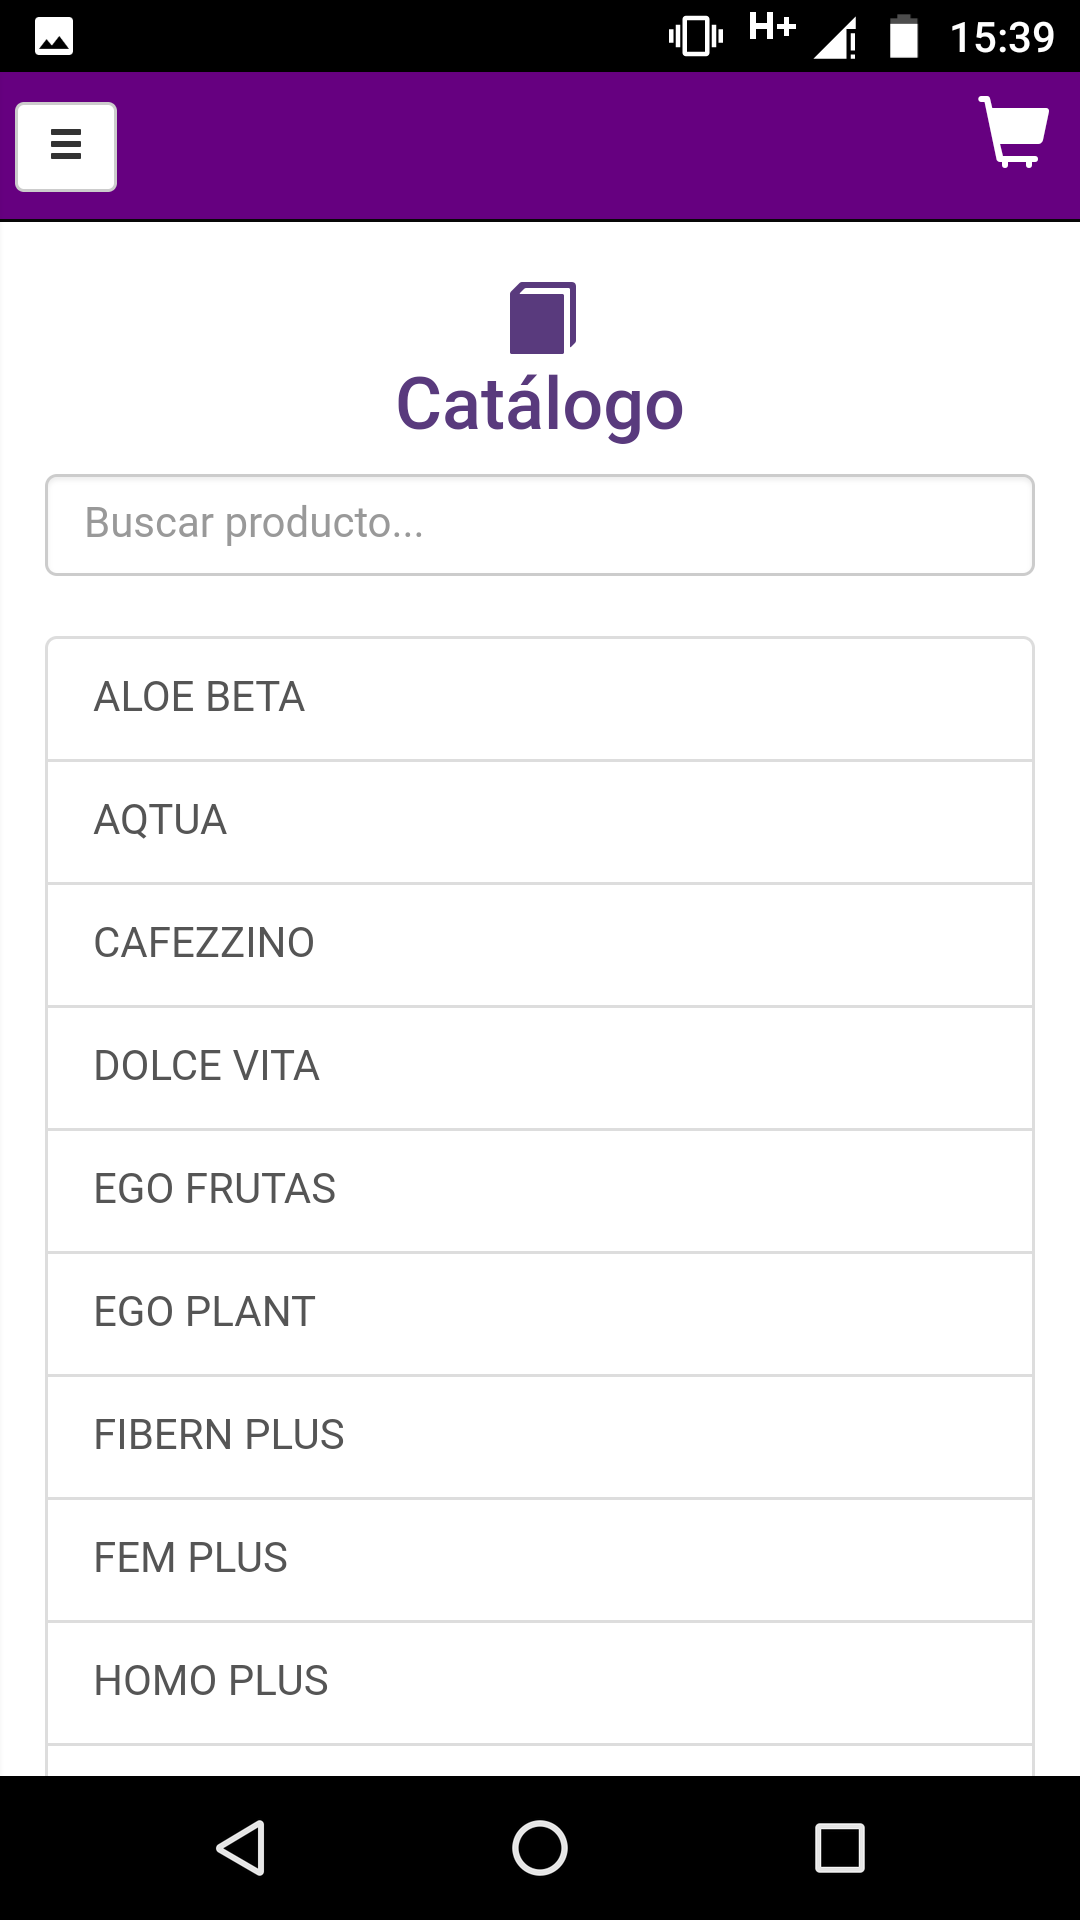The height and width of the screenshot is (1920, 1080).
Task: Tap the picture notification icon in status bar
Action: (54, 37)
